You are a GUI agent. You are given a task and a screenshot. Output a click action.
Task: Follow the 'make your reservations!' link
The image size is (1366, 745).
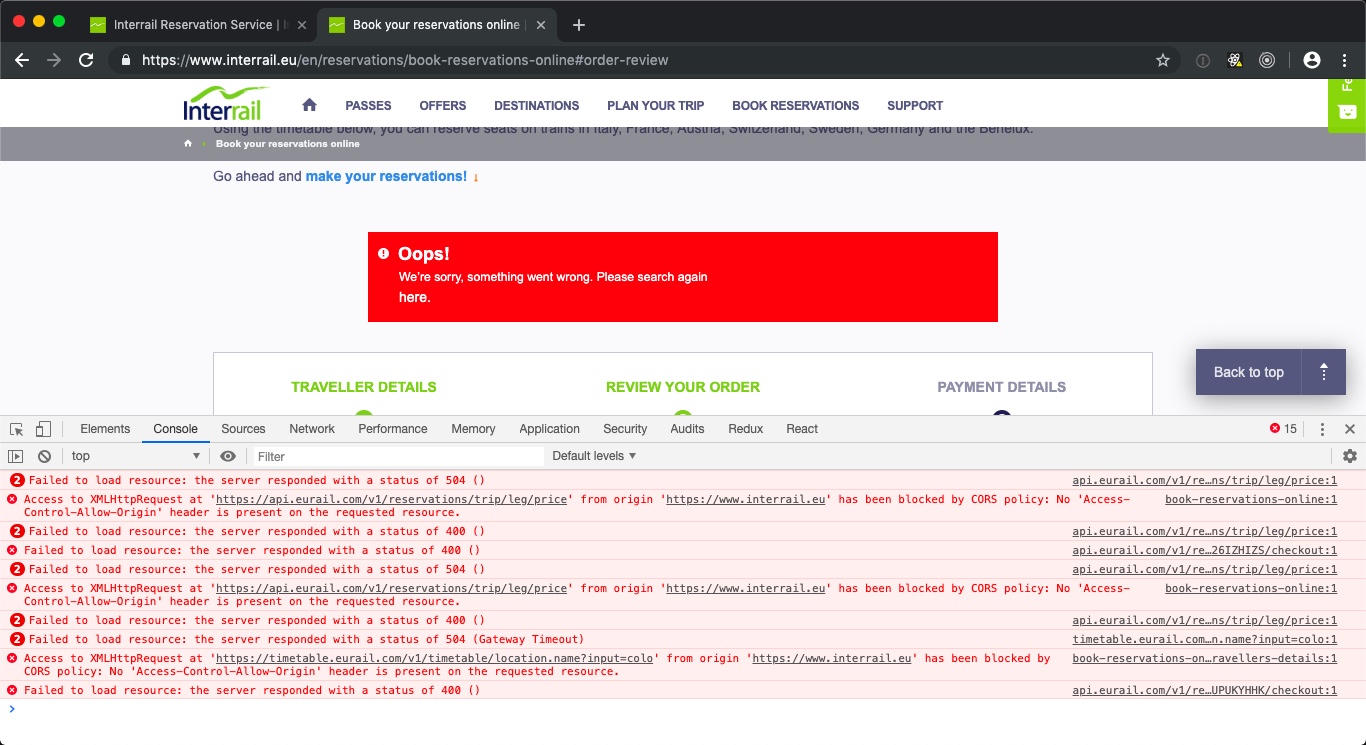point(386,176)
